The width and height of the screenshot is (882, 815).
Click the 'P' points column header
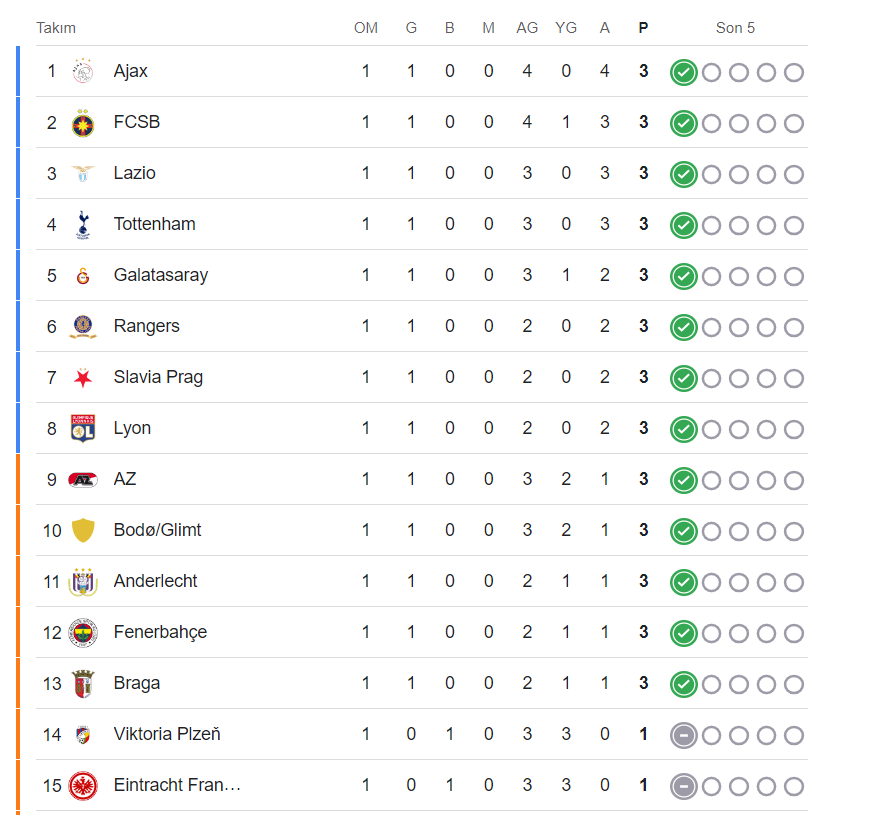point(643,28)
